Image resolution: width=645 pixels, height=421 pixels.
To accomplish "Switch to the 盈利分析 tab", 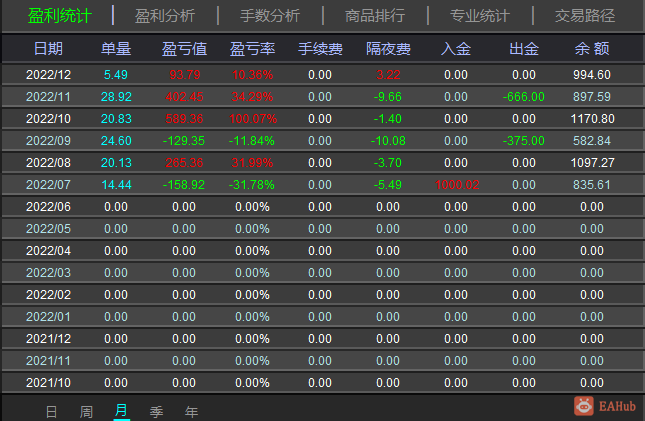I will pyautogui.click(x=165, y=16).
